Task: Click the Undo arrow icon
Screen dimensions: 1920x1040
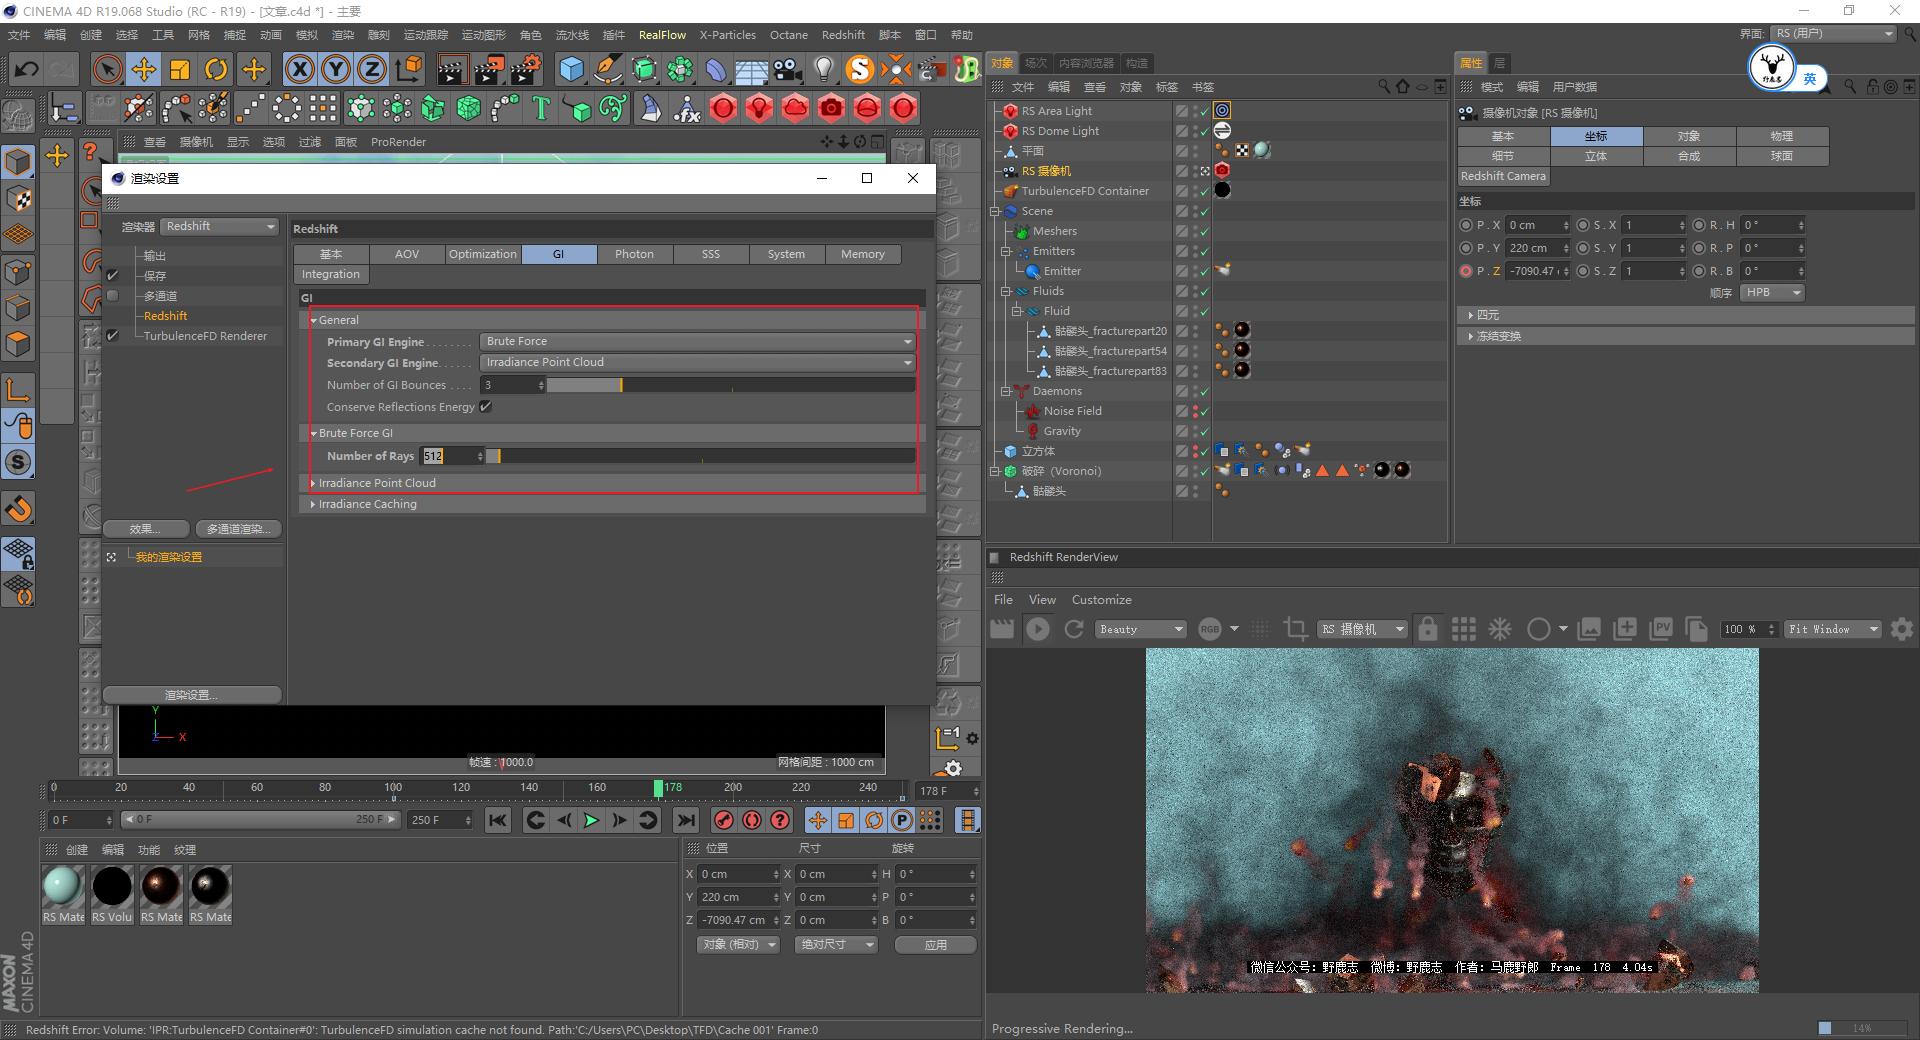Action: pos(27,69)
